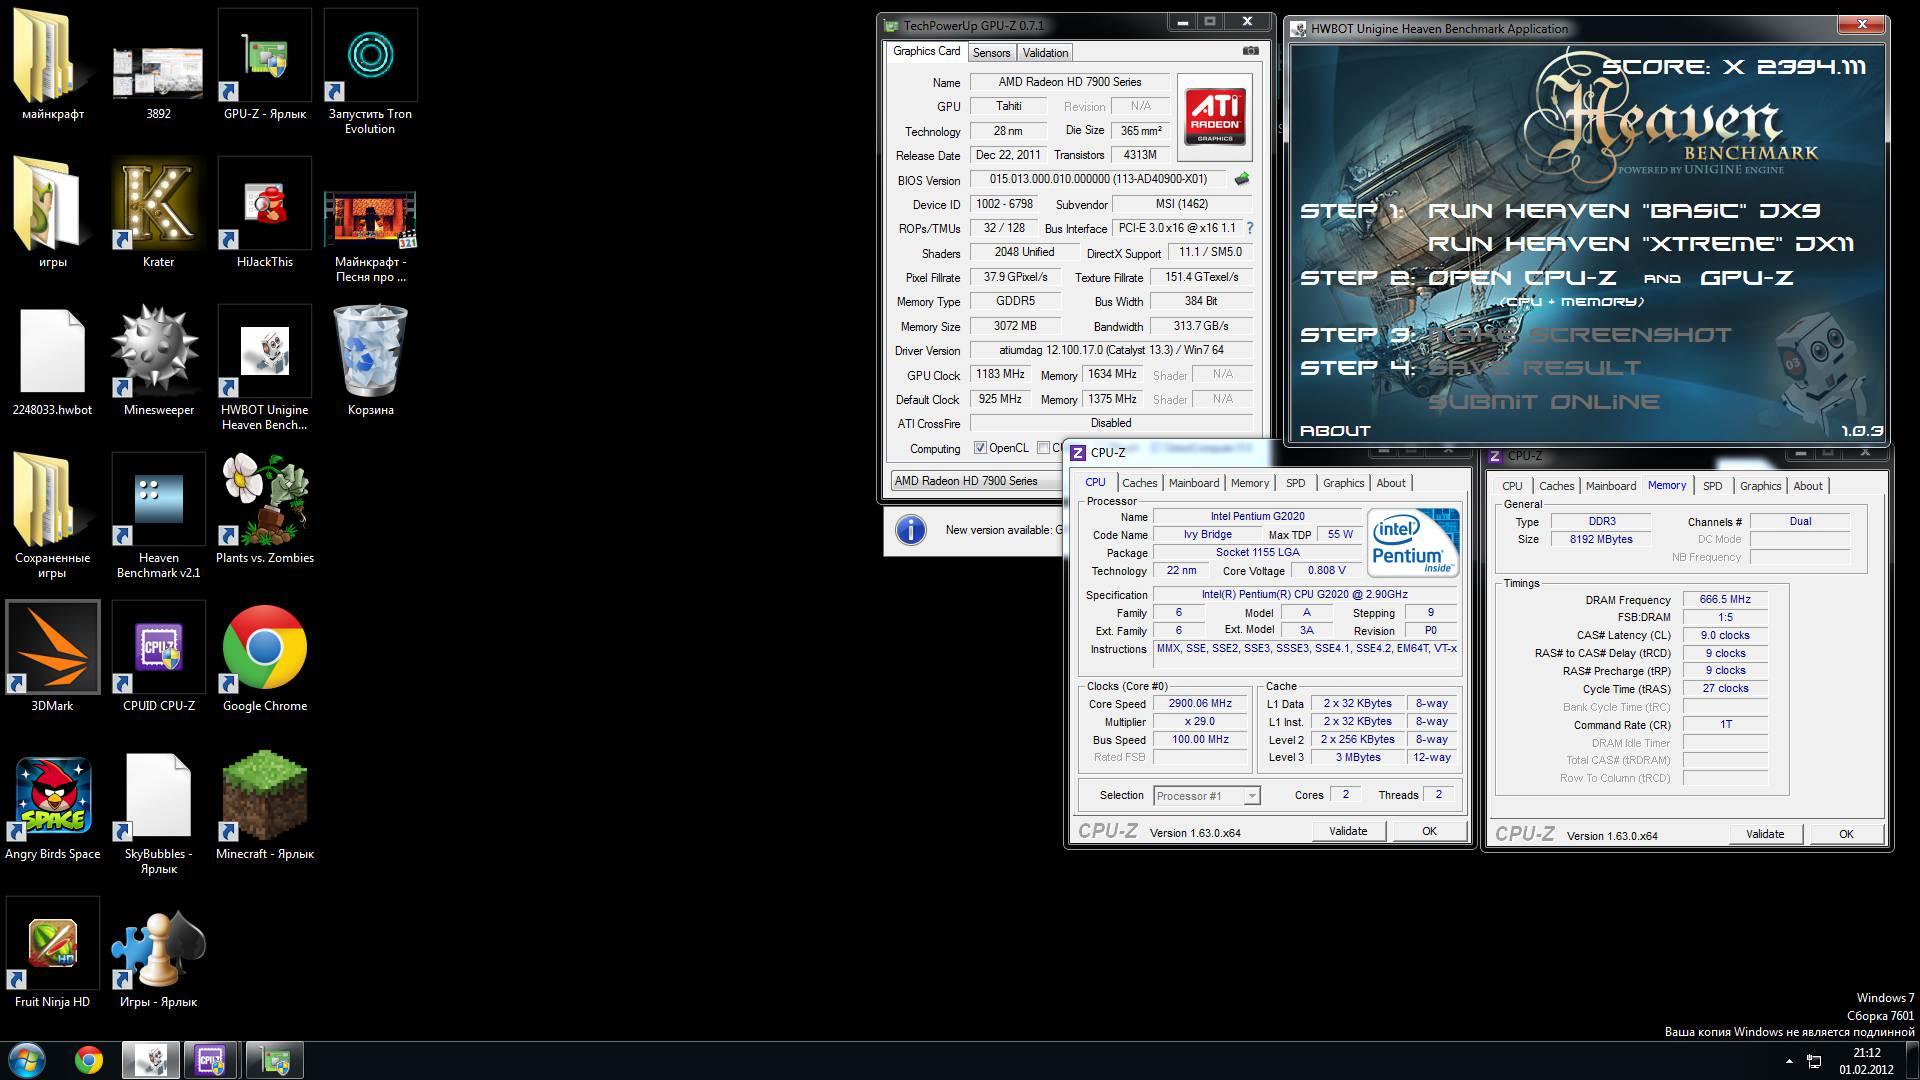Click the ATI Radeon logo in GPU-Z

1215,117
